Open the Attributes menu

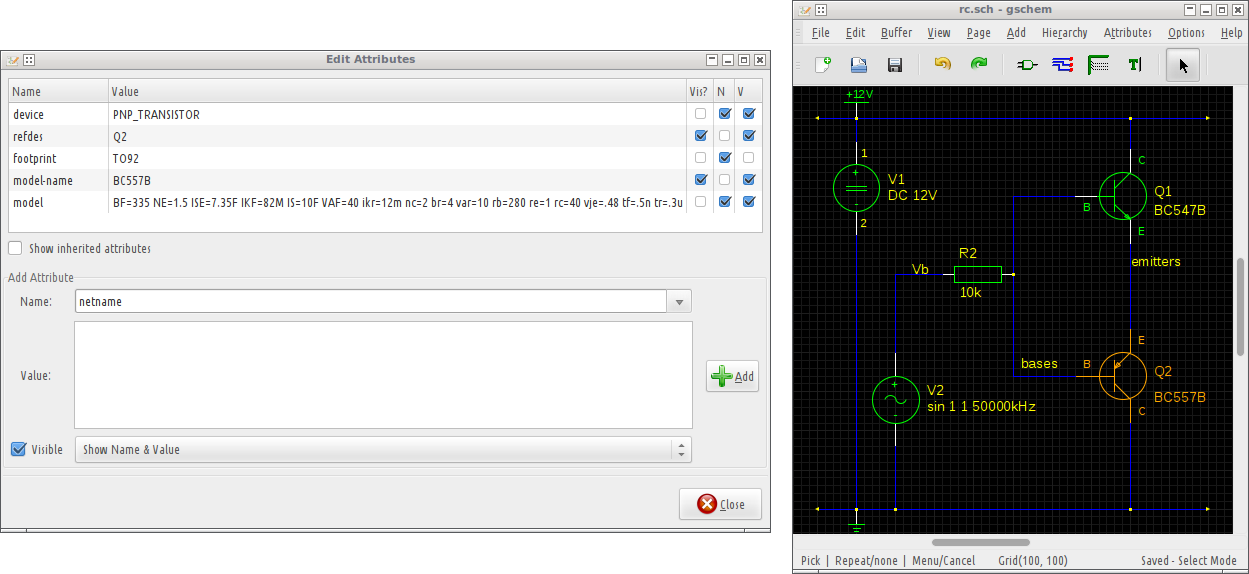1127,33
